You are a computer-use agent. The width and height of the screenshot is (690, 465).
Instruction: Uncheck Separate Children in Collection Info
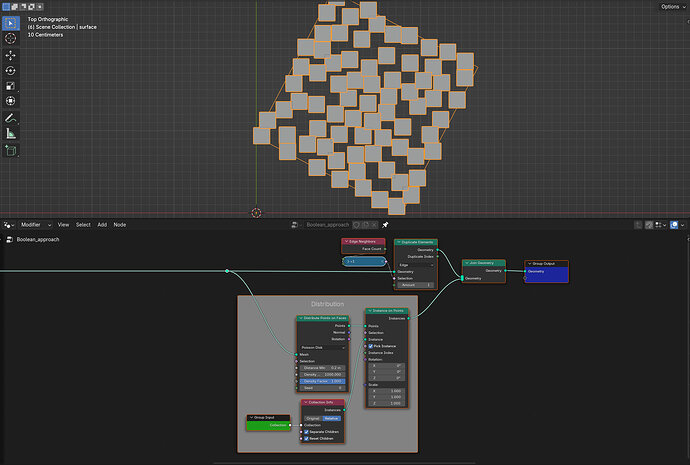[307, 432]
